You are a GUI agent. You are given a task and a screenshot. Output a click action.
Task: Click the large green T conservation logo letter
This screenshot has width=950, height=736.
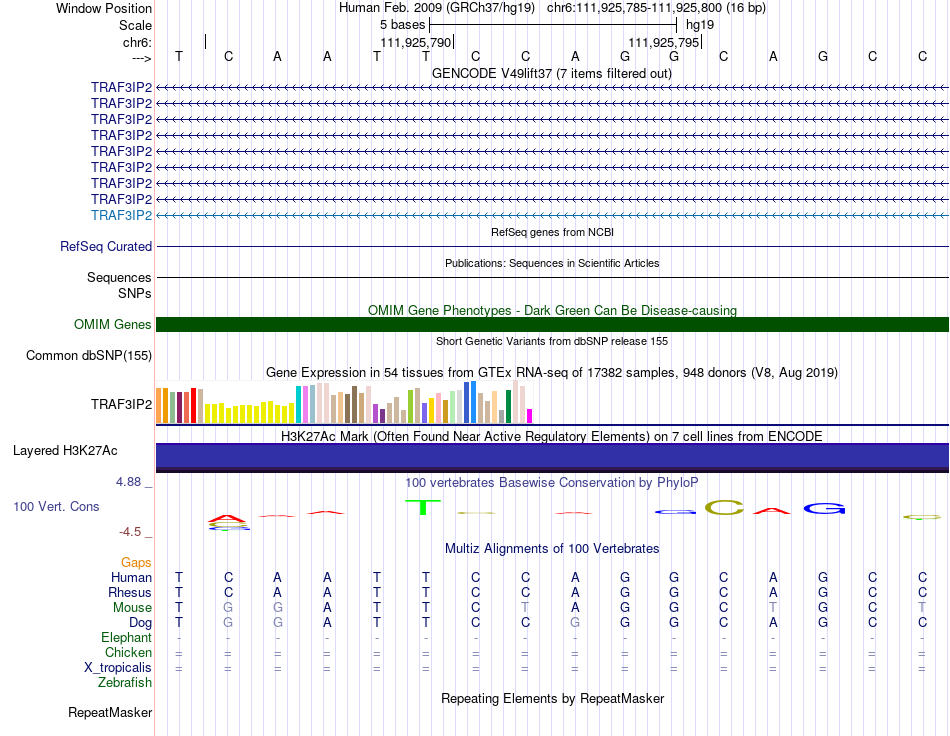pyautogui.click(x=423, y=507)
